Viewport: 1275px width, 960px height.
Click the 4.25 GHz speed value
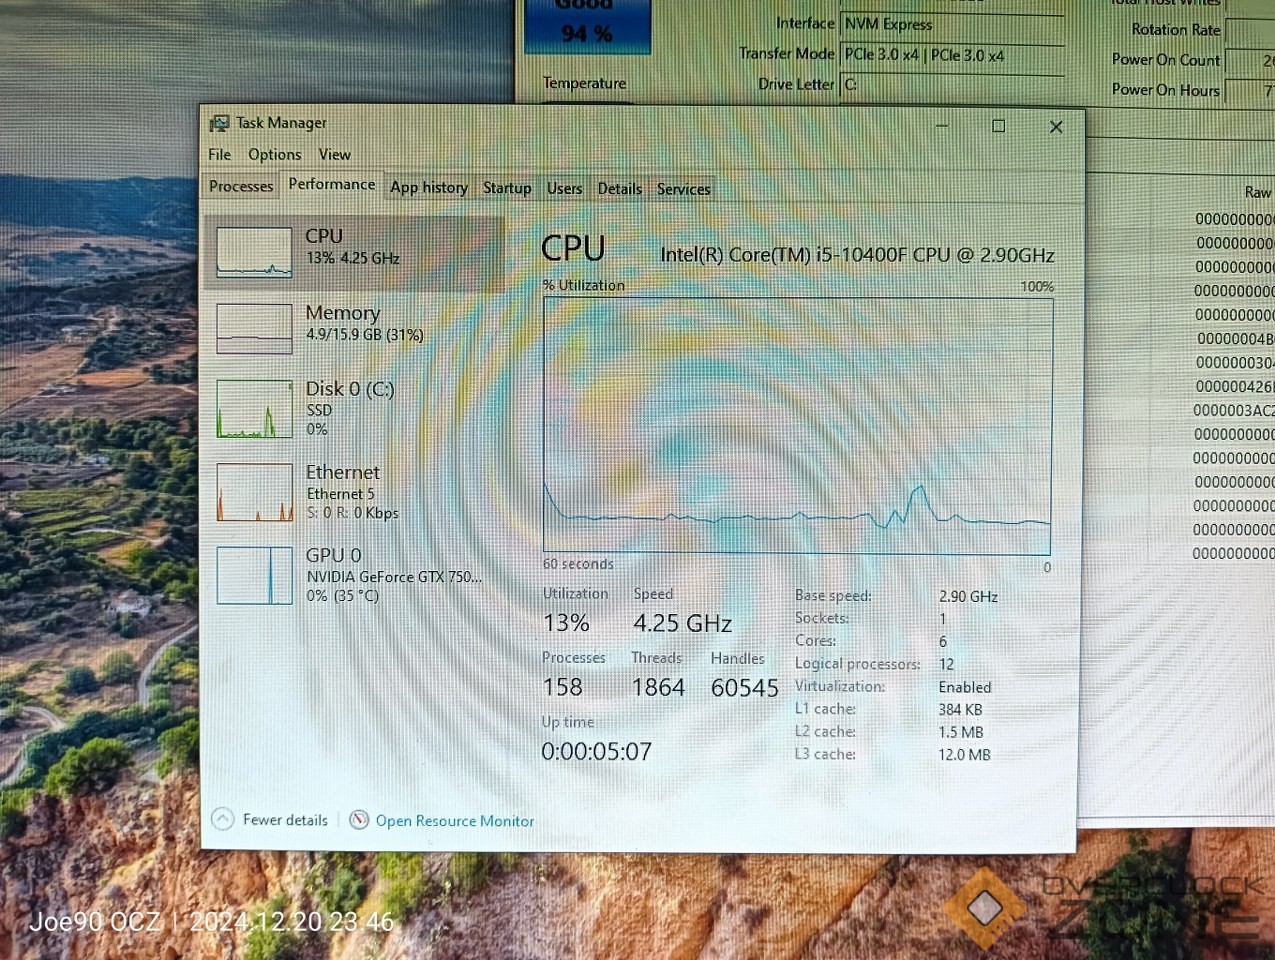click(x=683, y=623)
